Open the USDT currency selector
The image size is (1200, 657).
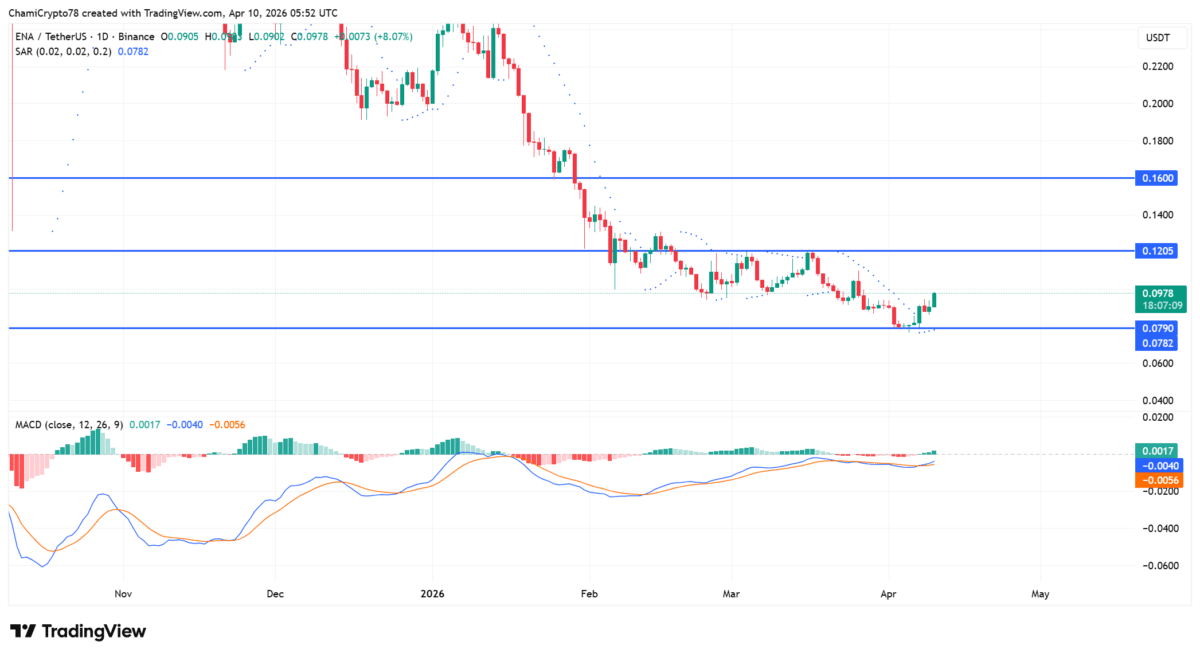pos(1157,36)
